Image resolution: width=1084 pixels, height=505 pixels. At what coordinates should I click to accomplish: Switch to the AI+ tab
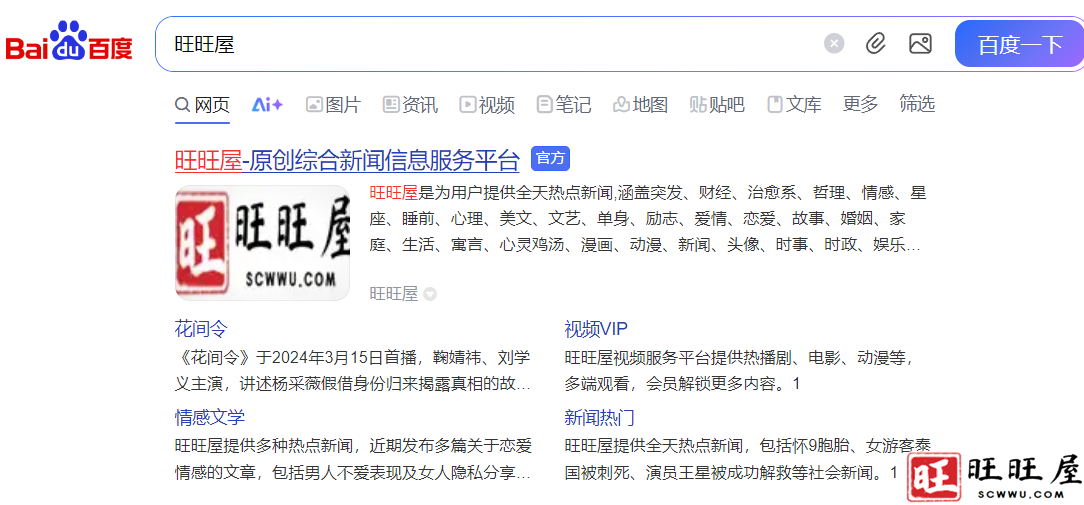(x=268, y=105)
